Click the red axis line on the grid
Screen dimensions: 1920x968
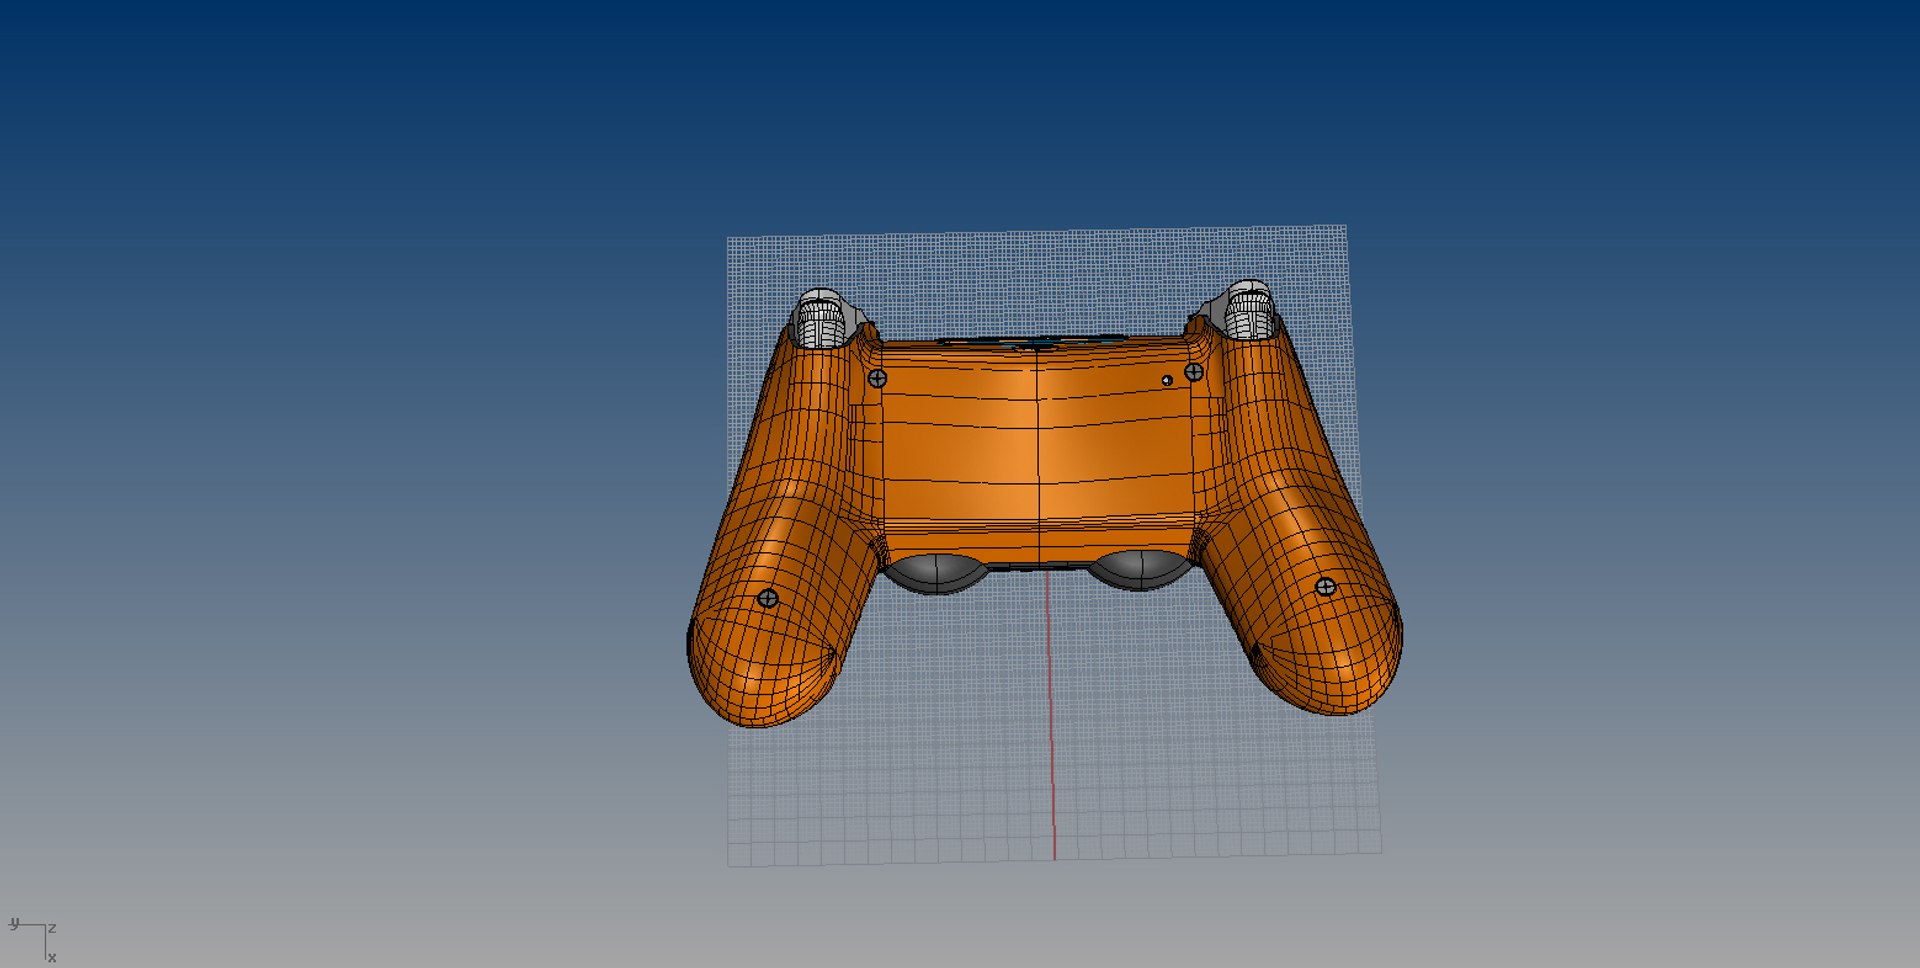1050,715
